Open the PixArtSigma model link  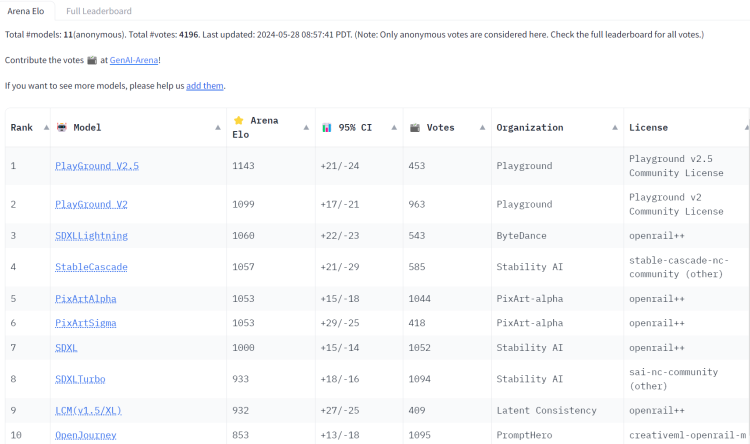(x=86, y=323)
